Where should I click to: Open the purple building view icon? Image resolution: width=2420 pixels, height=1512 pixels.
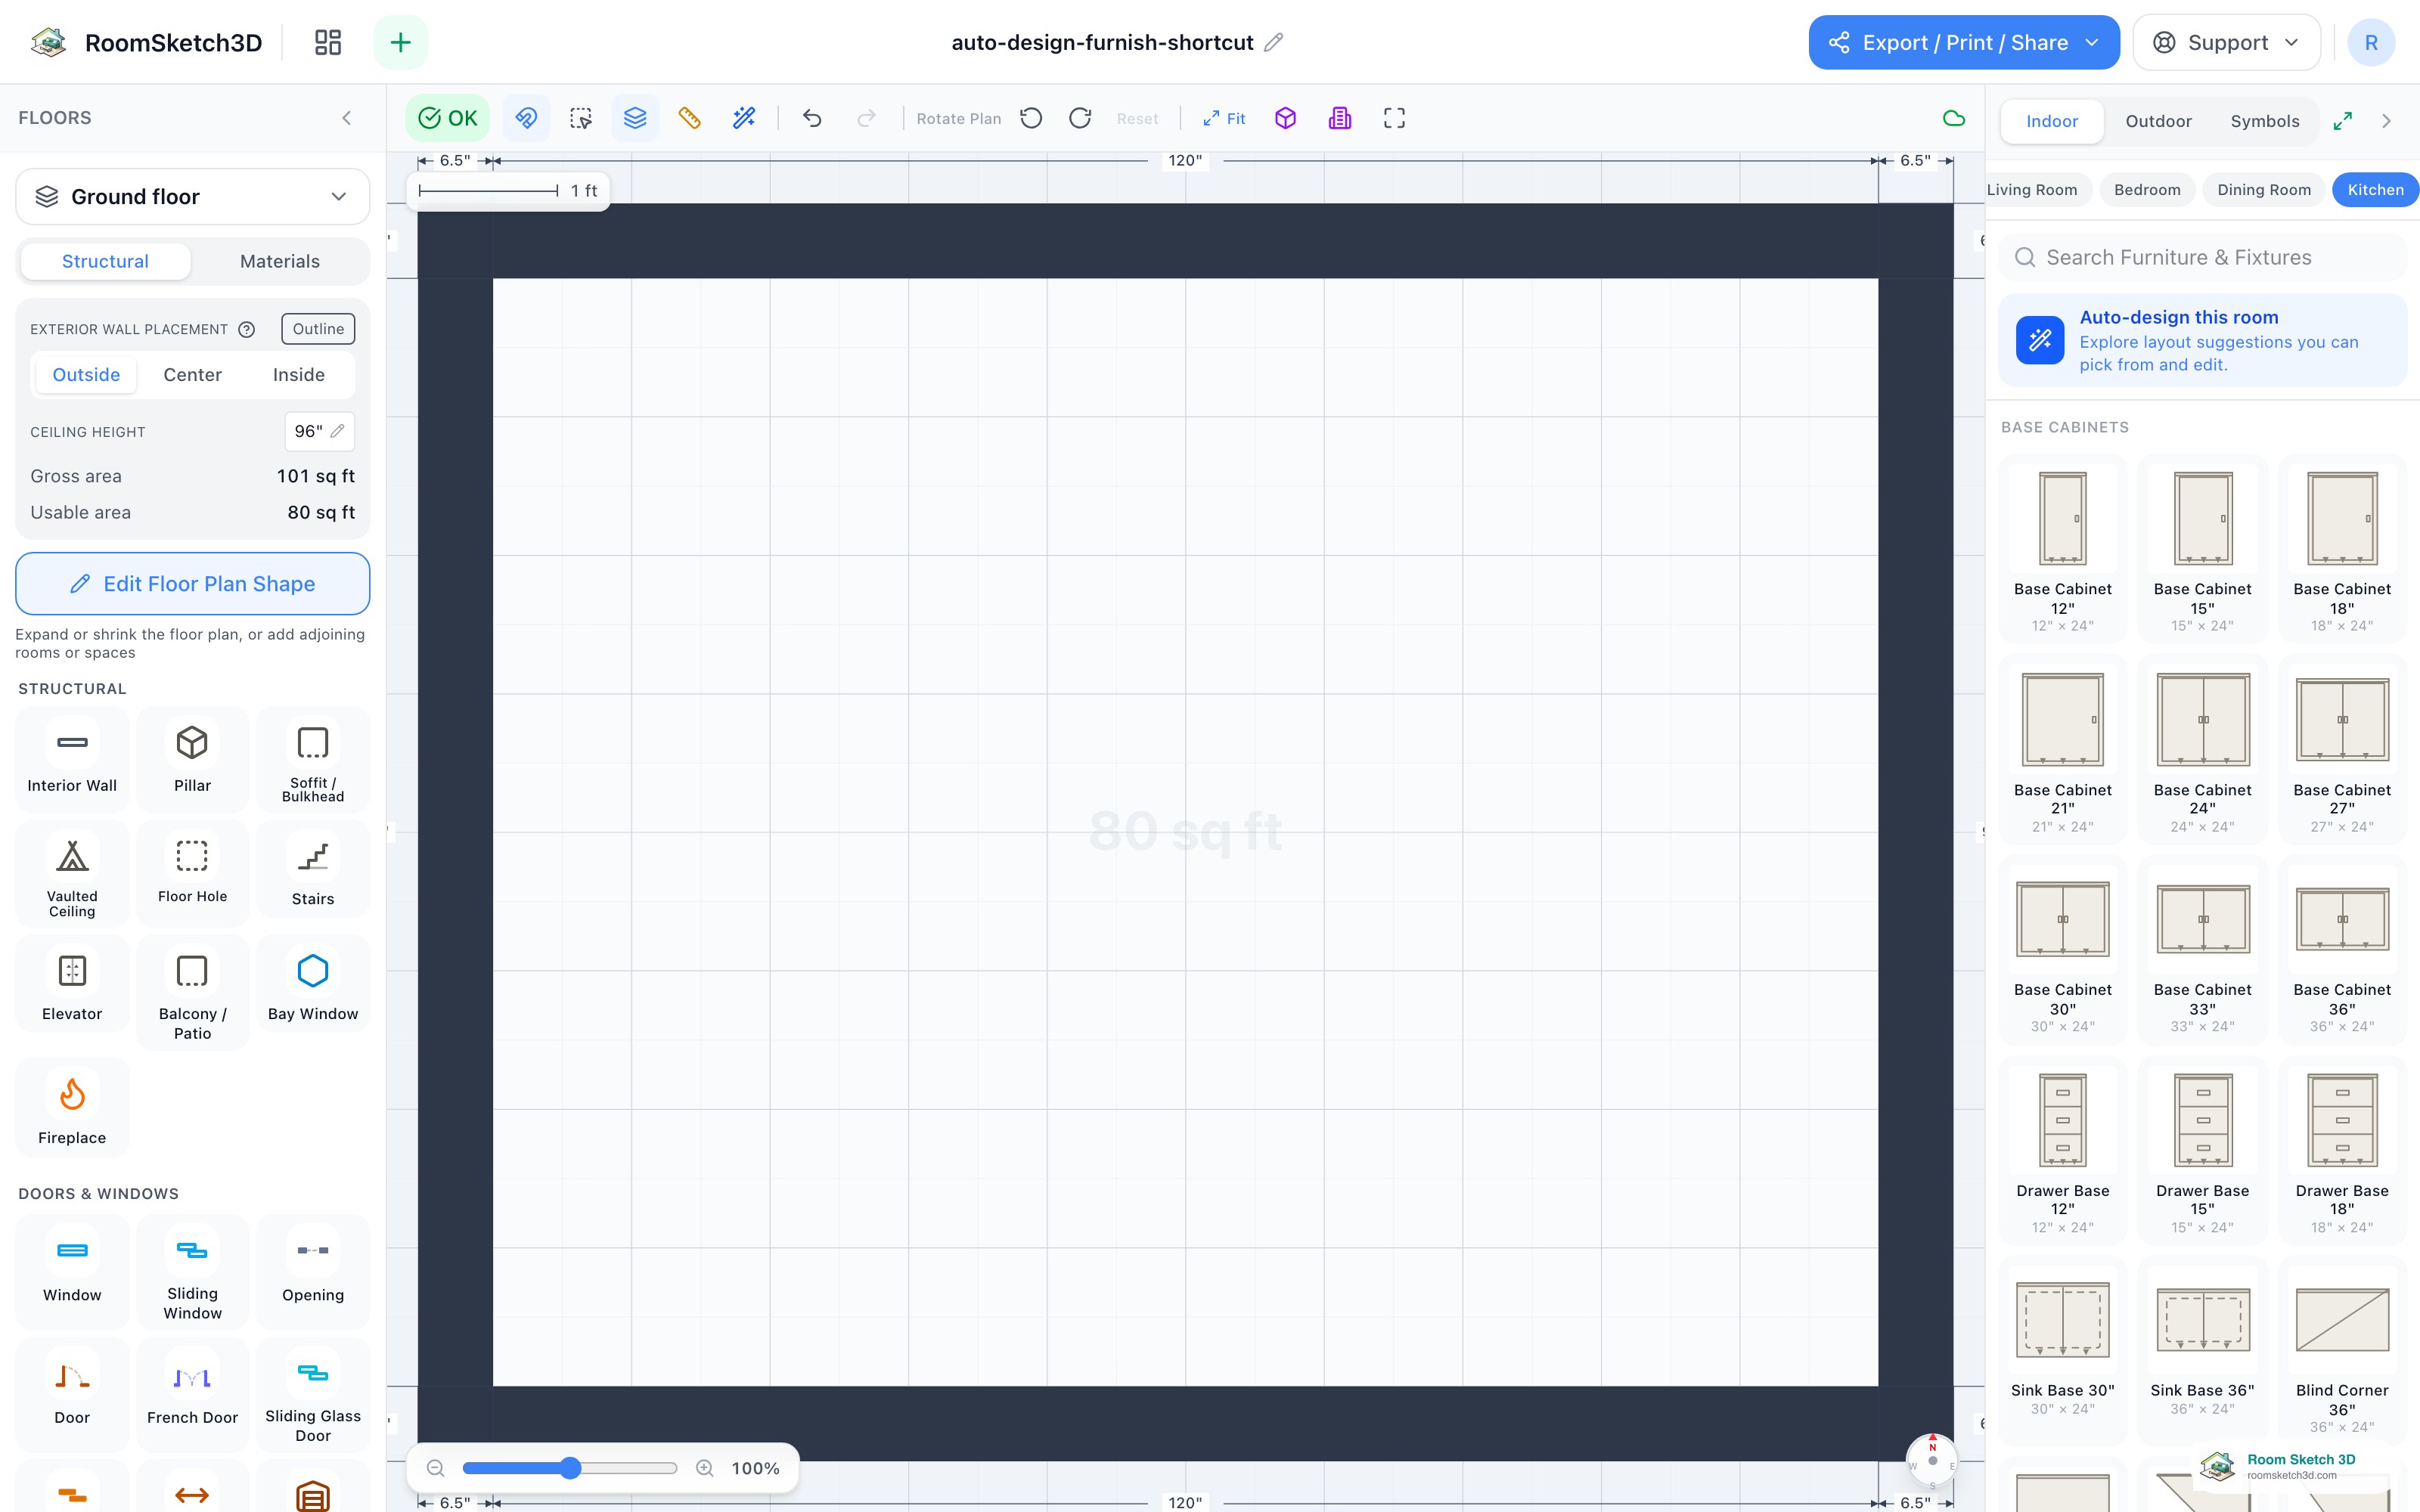pyautogui.click(x=1340, y=118)
